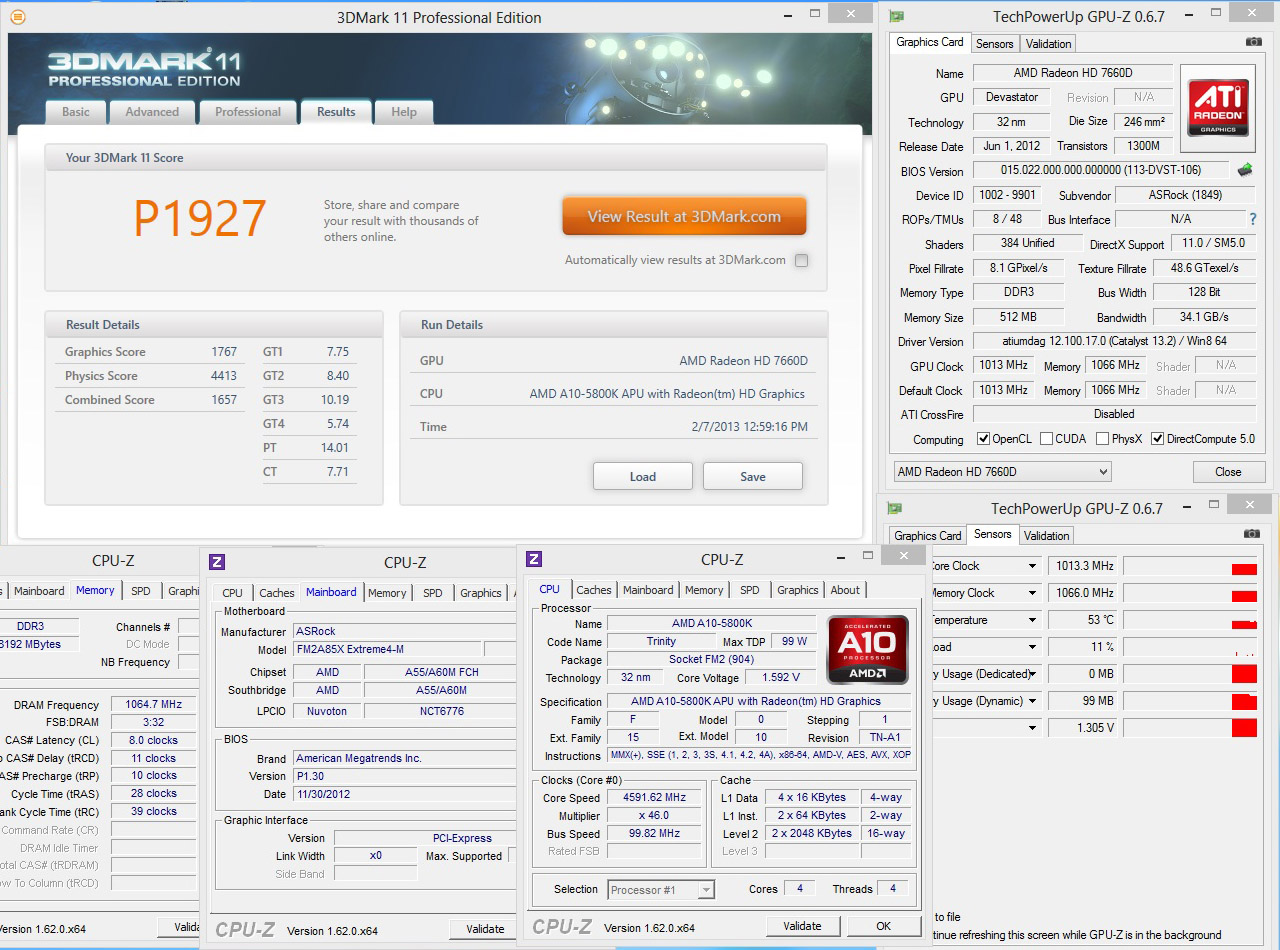
Task: Click the Close button in GPU-Z
Action: [1228, 472]
